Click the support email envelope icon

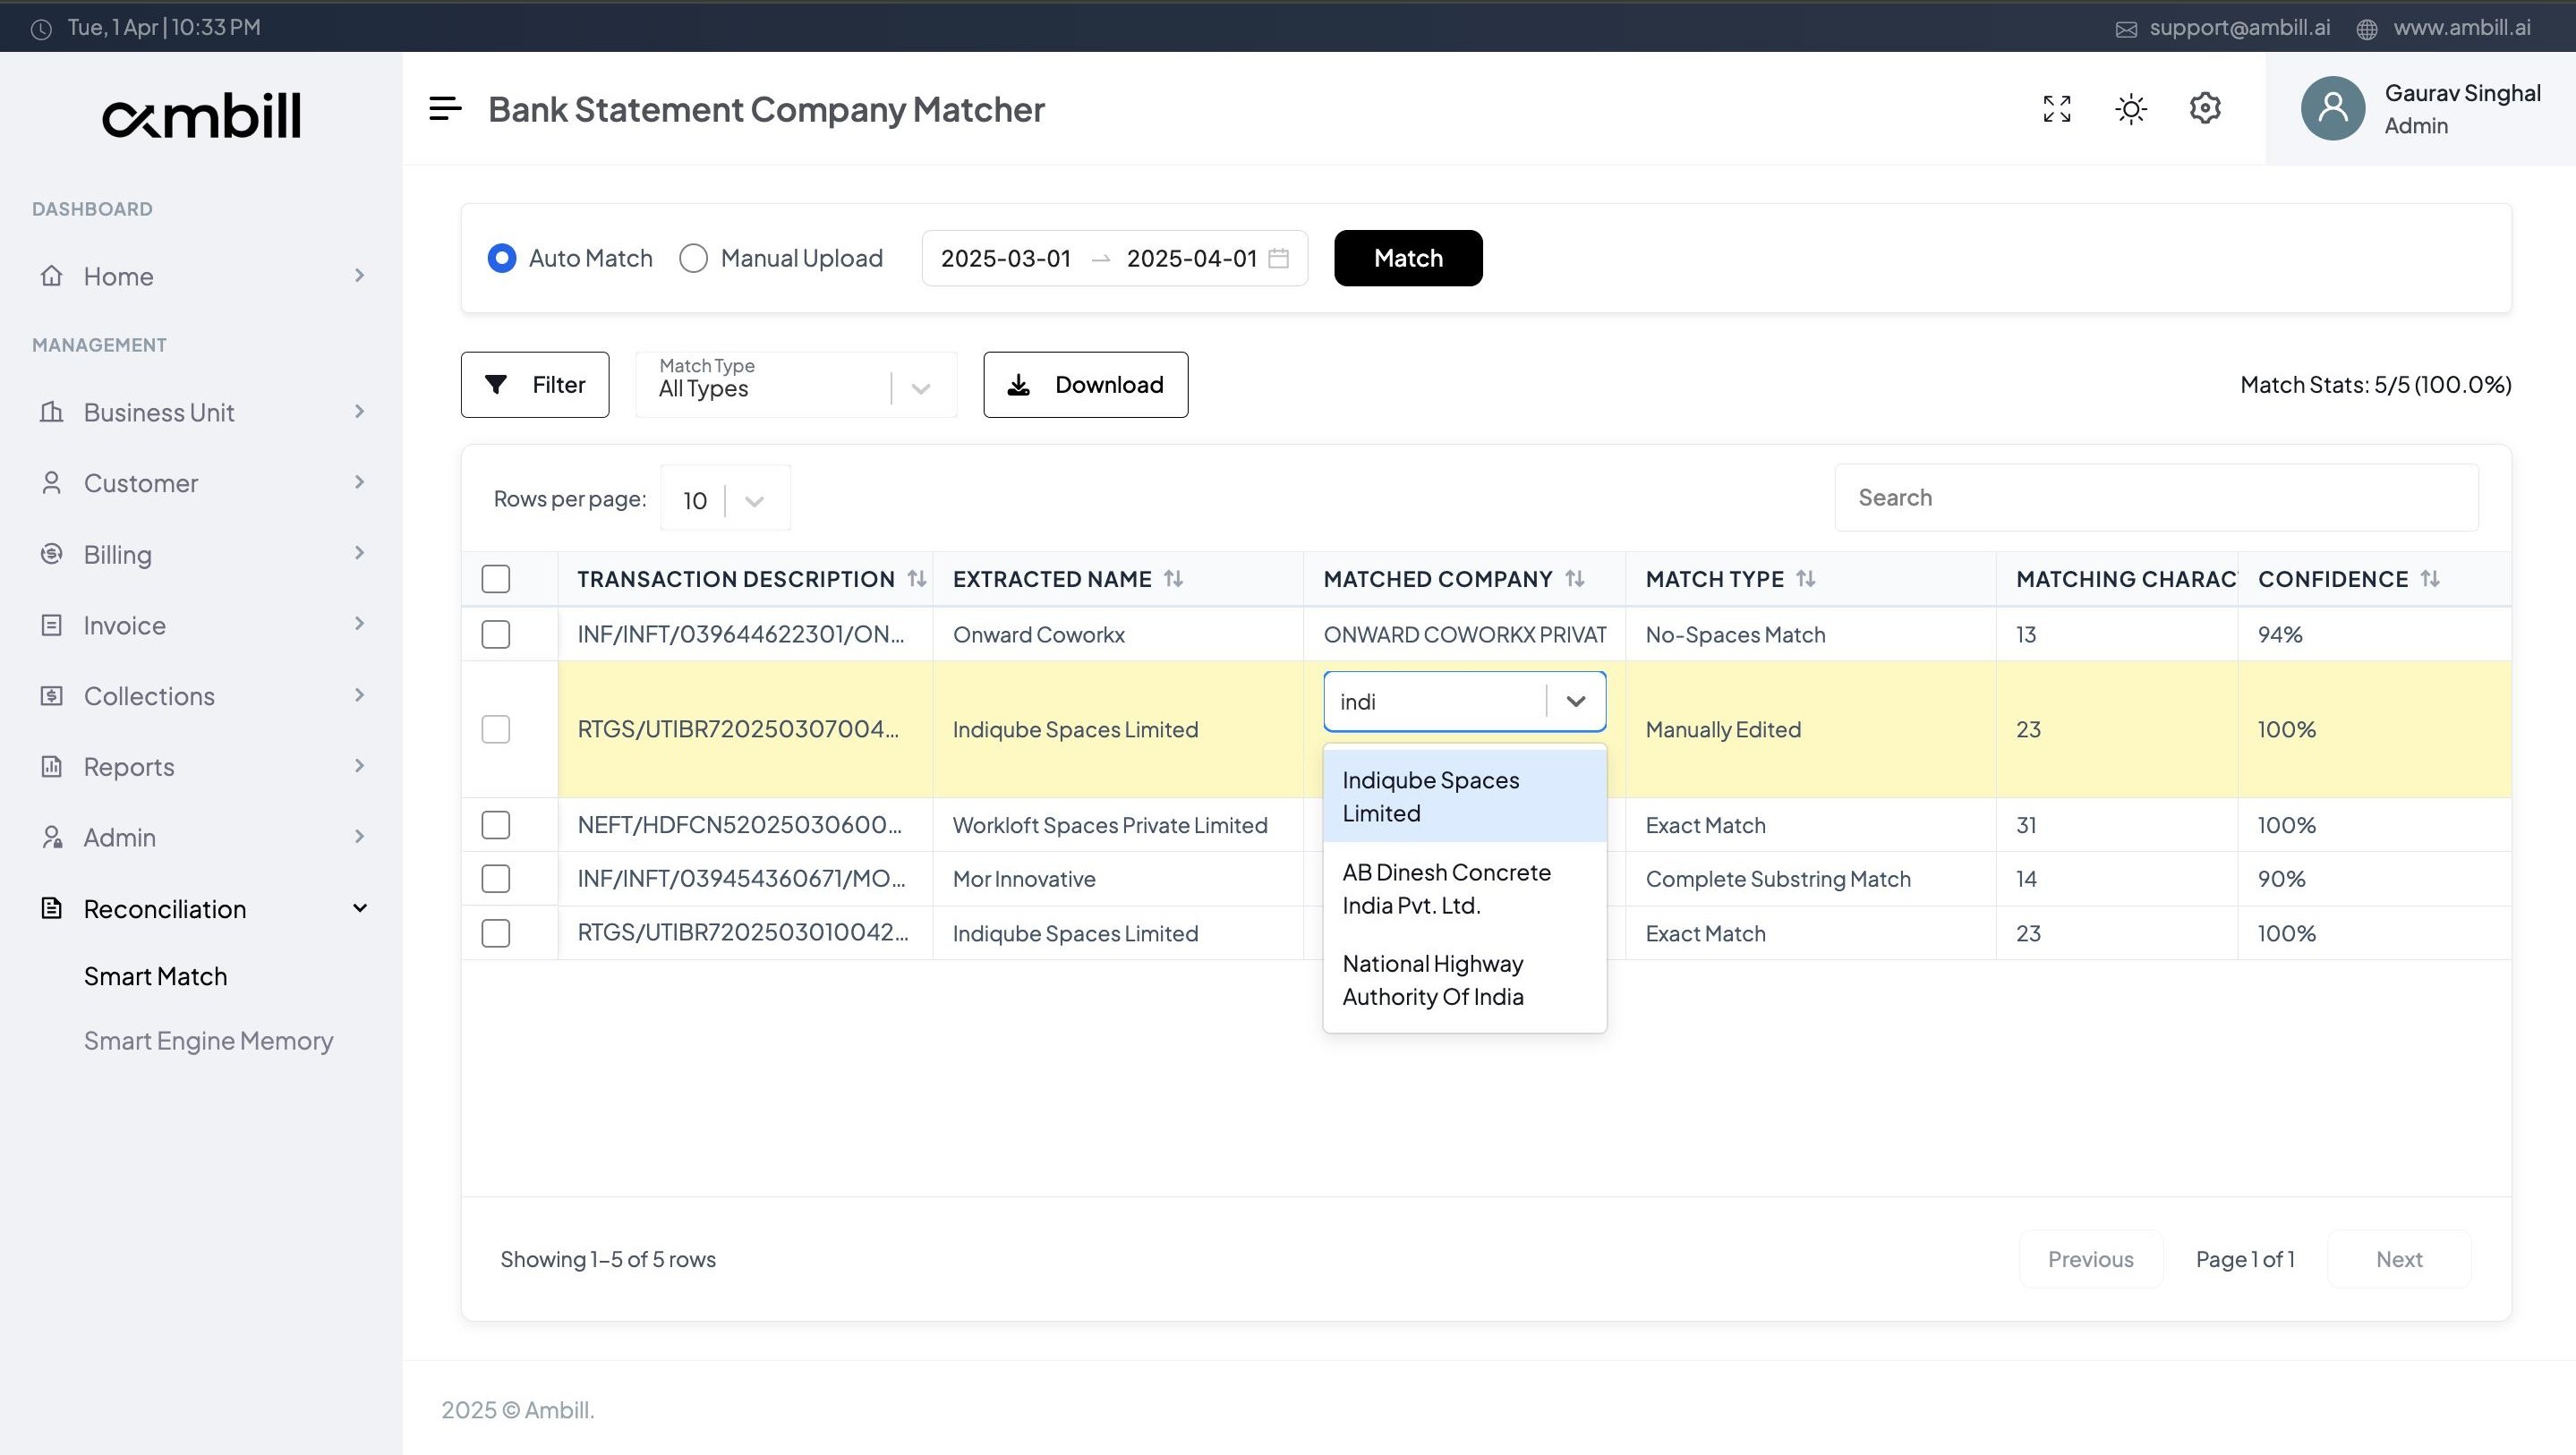[2126, 29]
